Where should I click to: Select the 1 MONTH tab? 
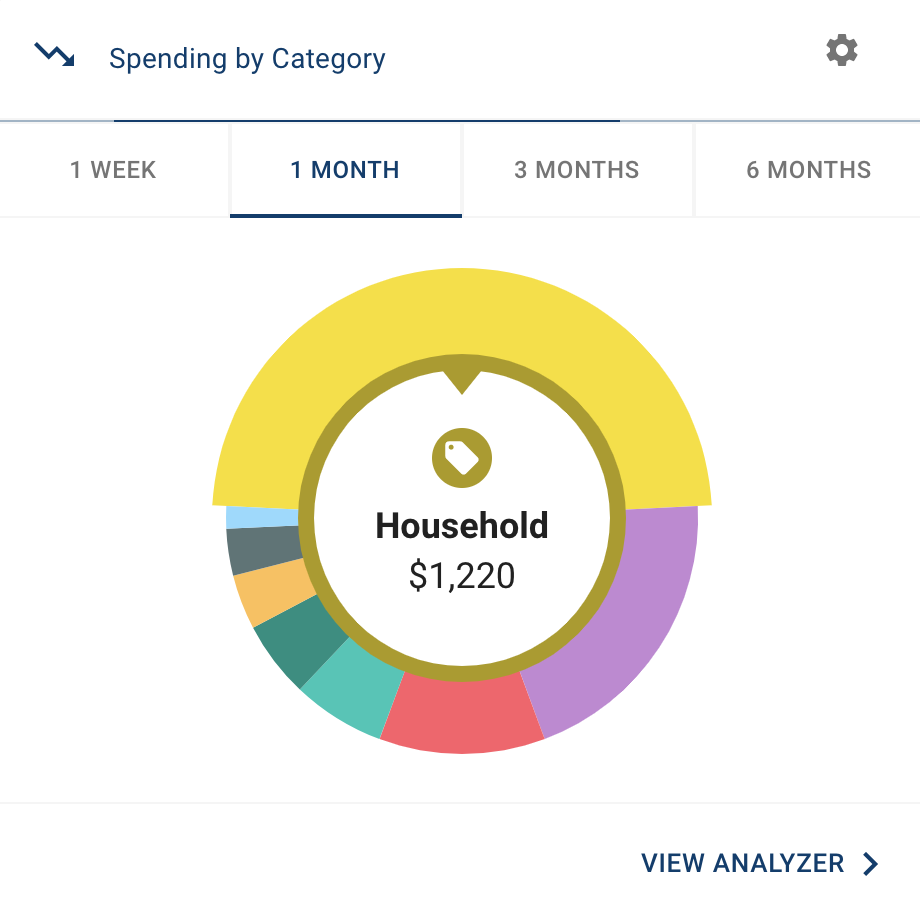pos(345,170)
